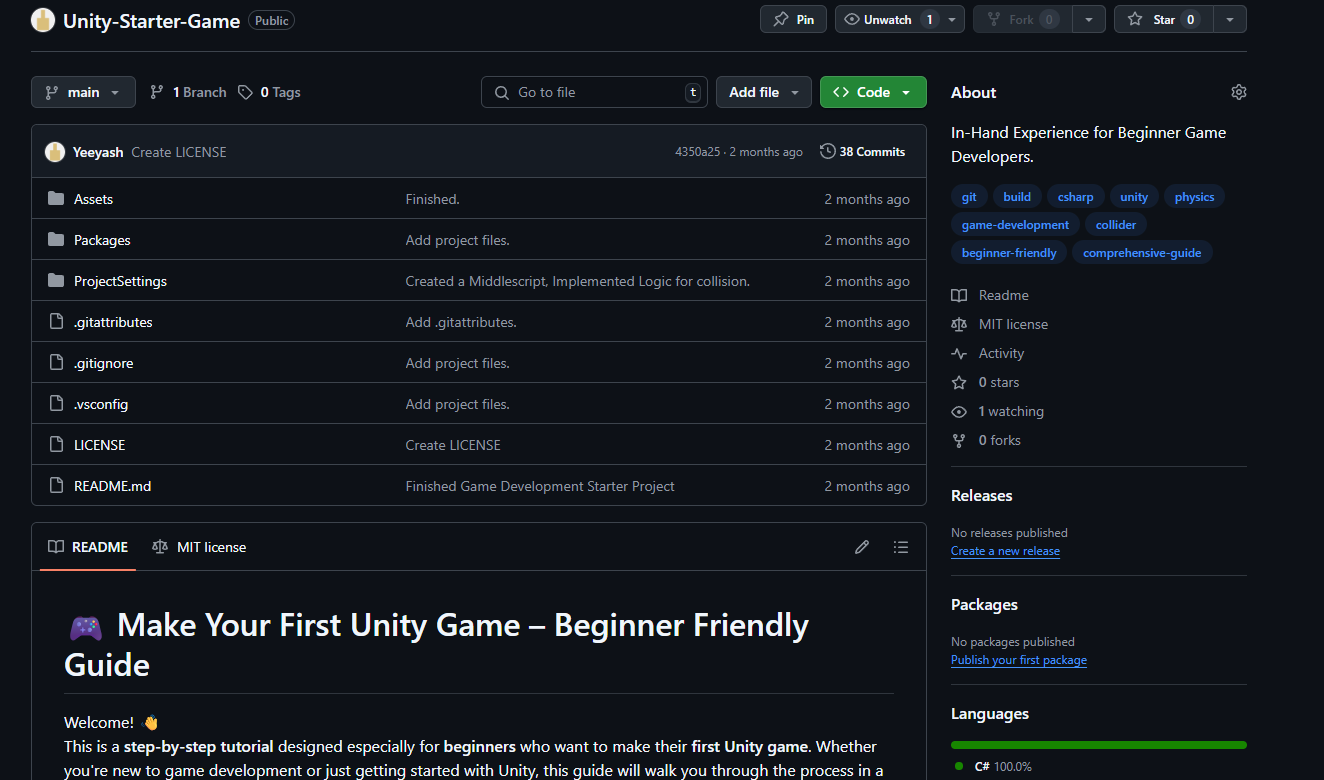Open the main branch selector dropdown
Viewport: 1324px width, 780px height.
[x=83, y=92]
